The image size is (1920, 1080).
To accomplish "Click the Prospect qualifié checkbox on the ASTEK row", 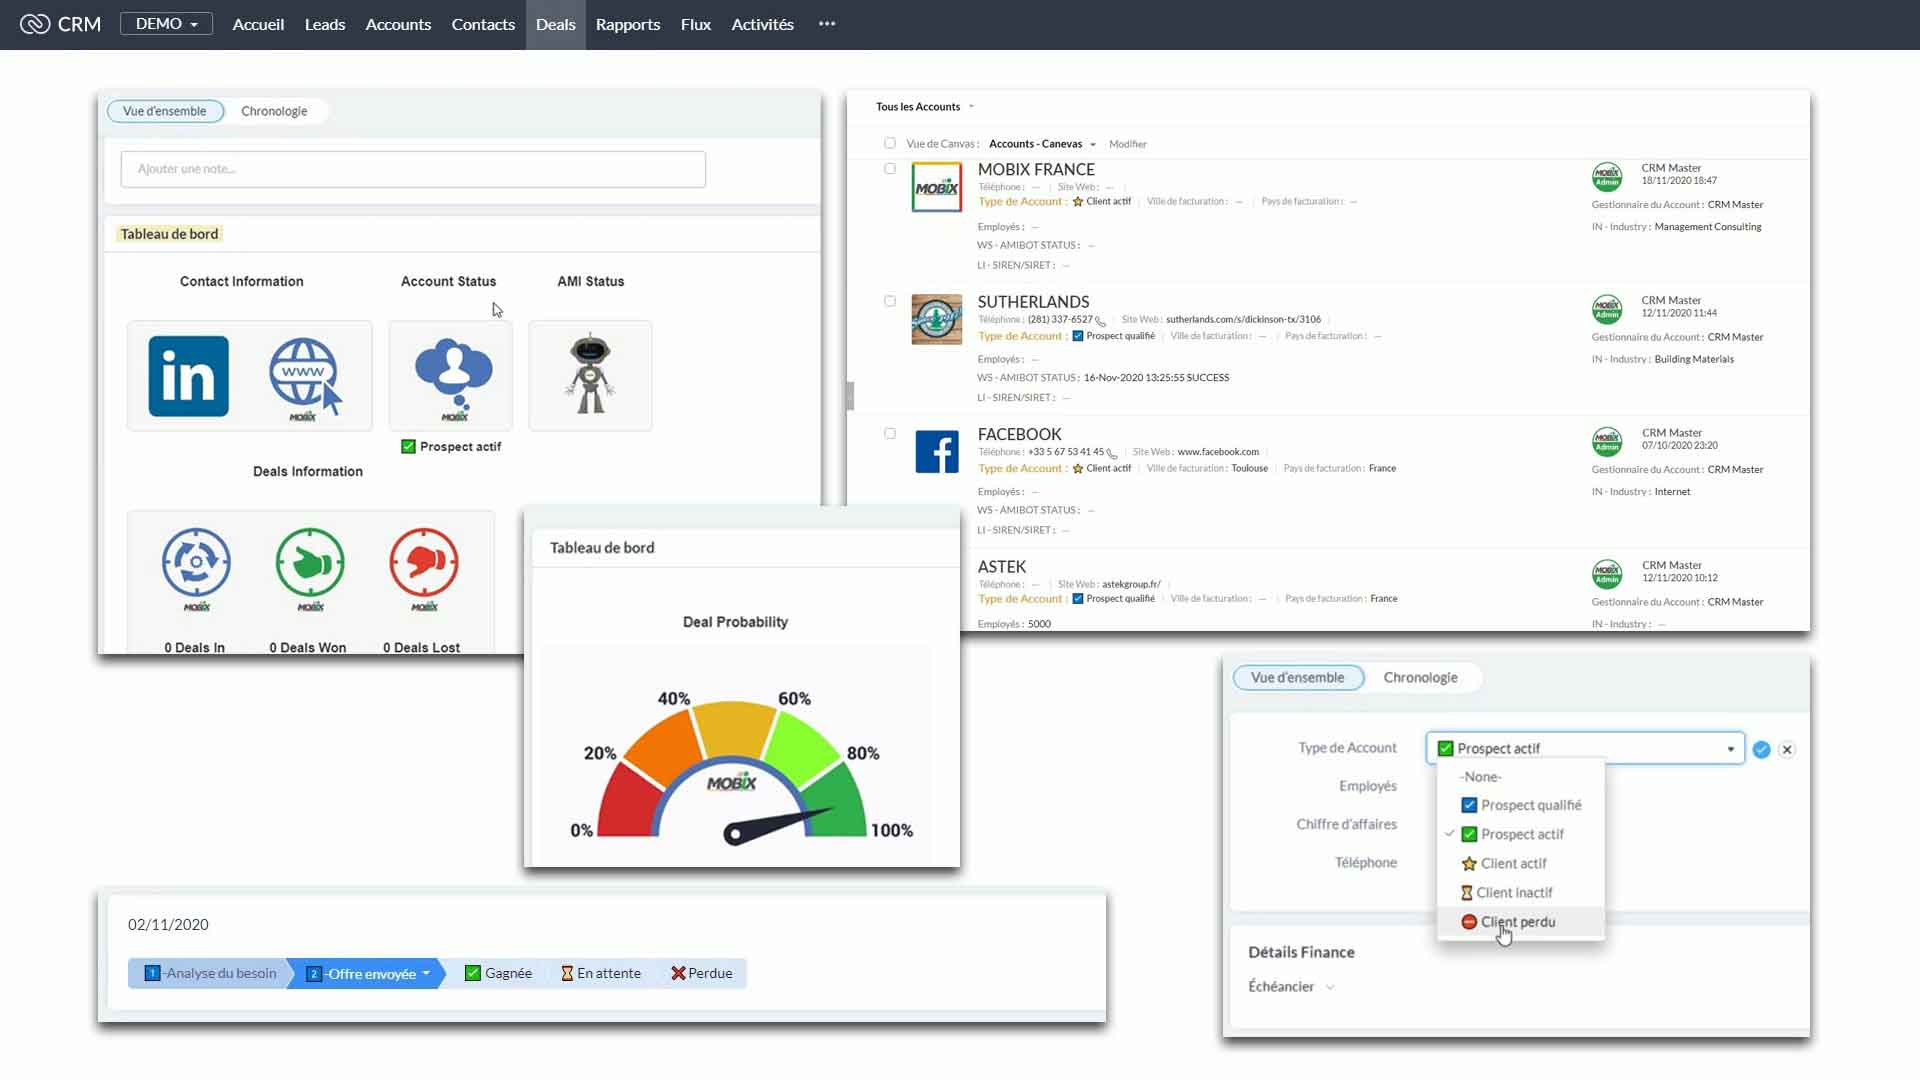I will click(1078, 599).
